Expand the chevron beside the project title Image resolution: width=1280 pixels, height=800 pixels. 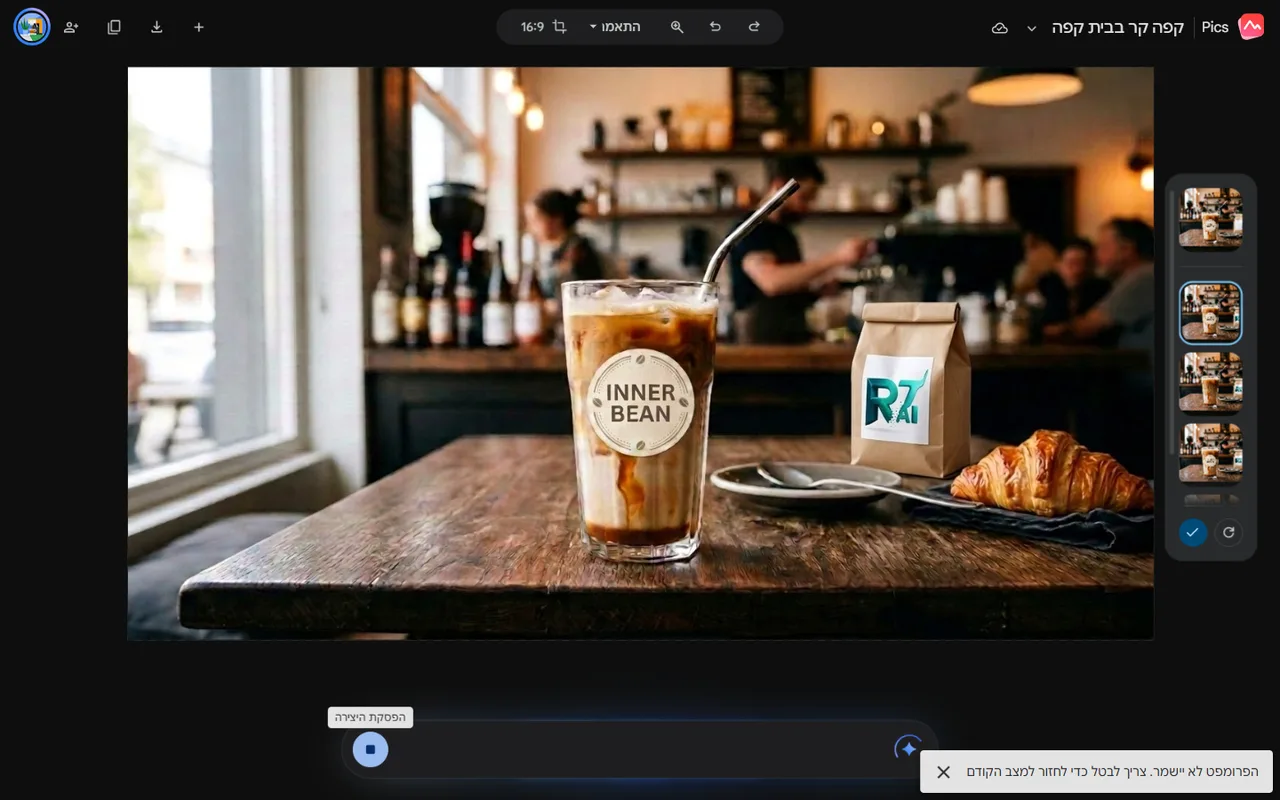pos(1032,28)
